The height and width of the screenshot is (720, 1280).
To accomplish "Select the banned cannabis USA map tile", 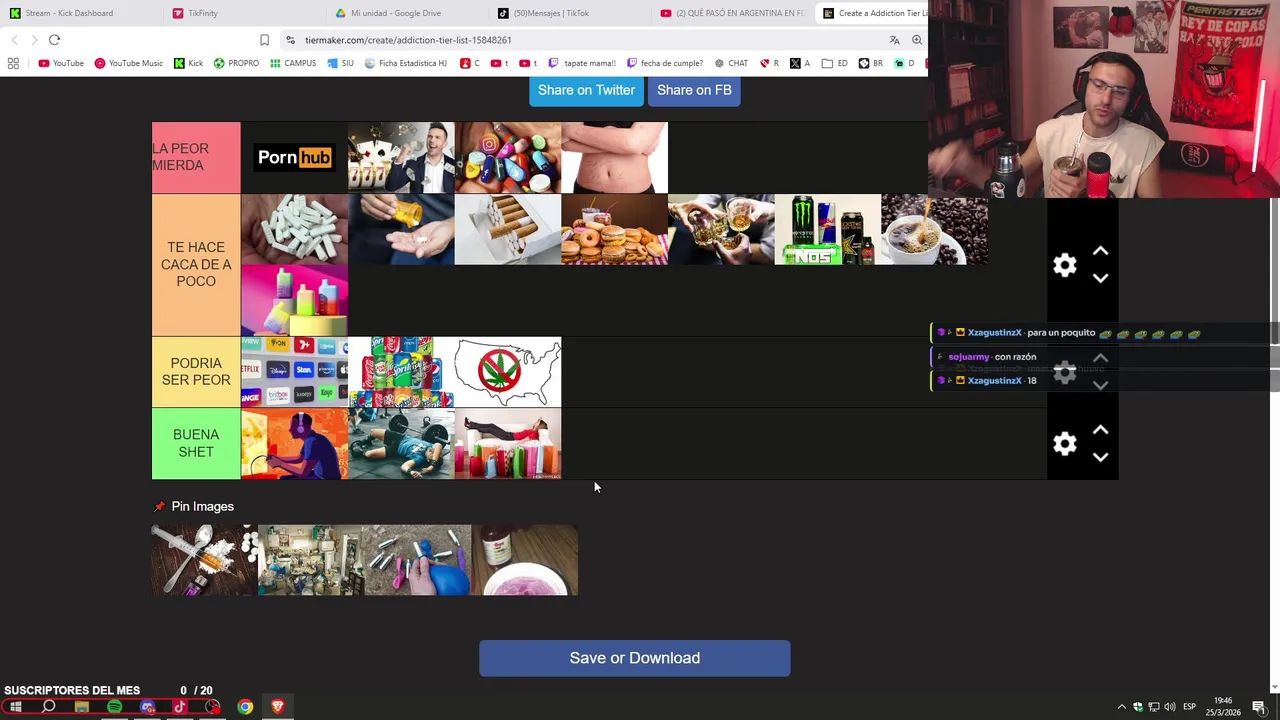I will point(508,373).
